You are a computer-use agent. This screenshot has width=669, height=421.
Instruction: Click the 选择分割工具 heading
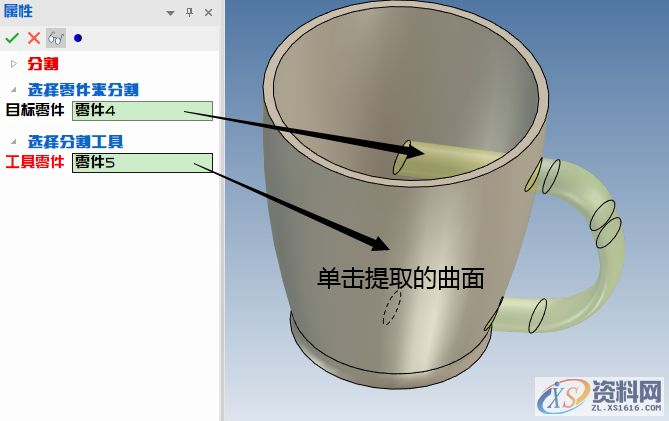click(76, 141)
